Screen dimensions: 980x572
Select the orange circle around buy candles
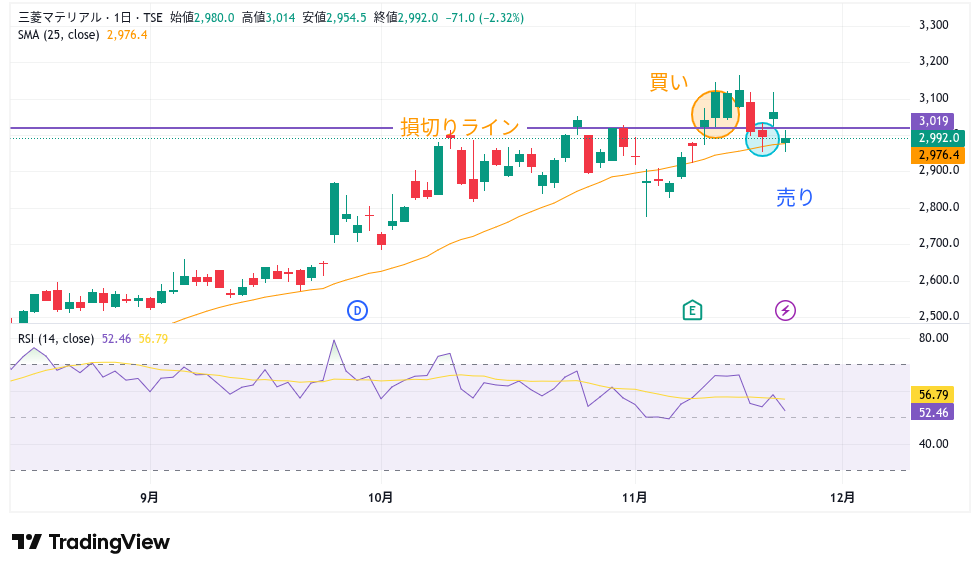(715, 112)
